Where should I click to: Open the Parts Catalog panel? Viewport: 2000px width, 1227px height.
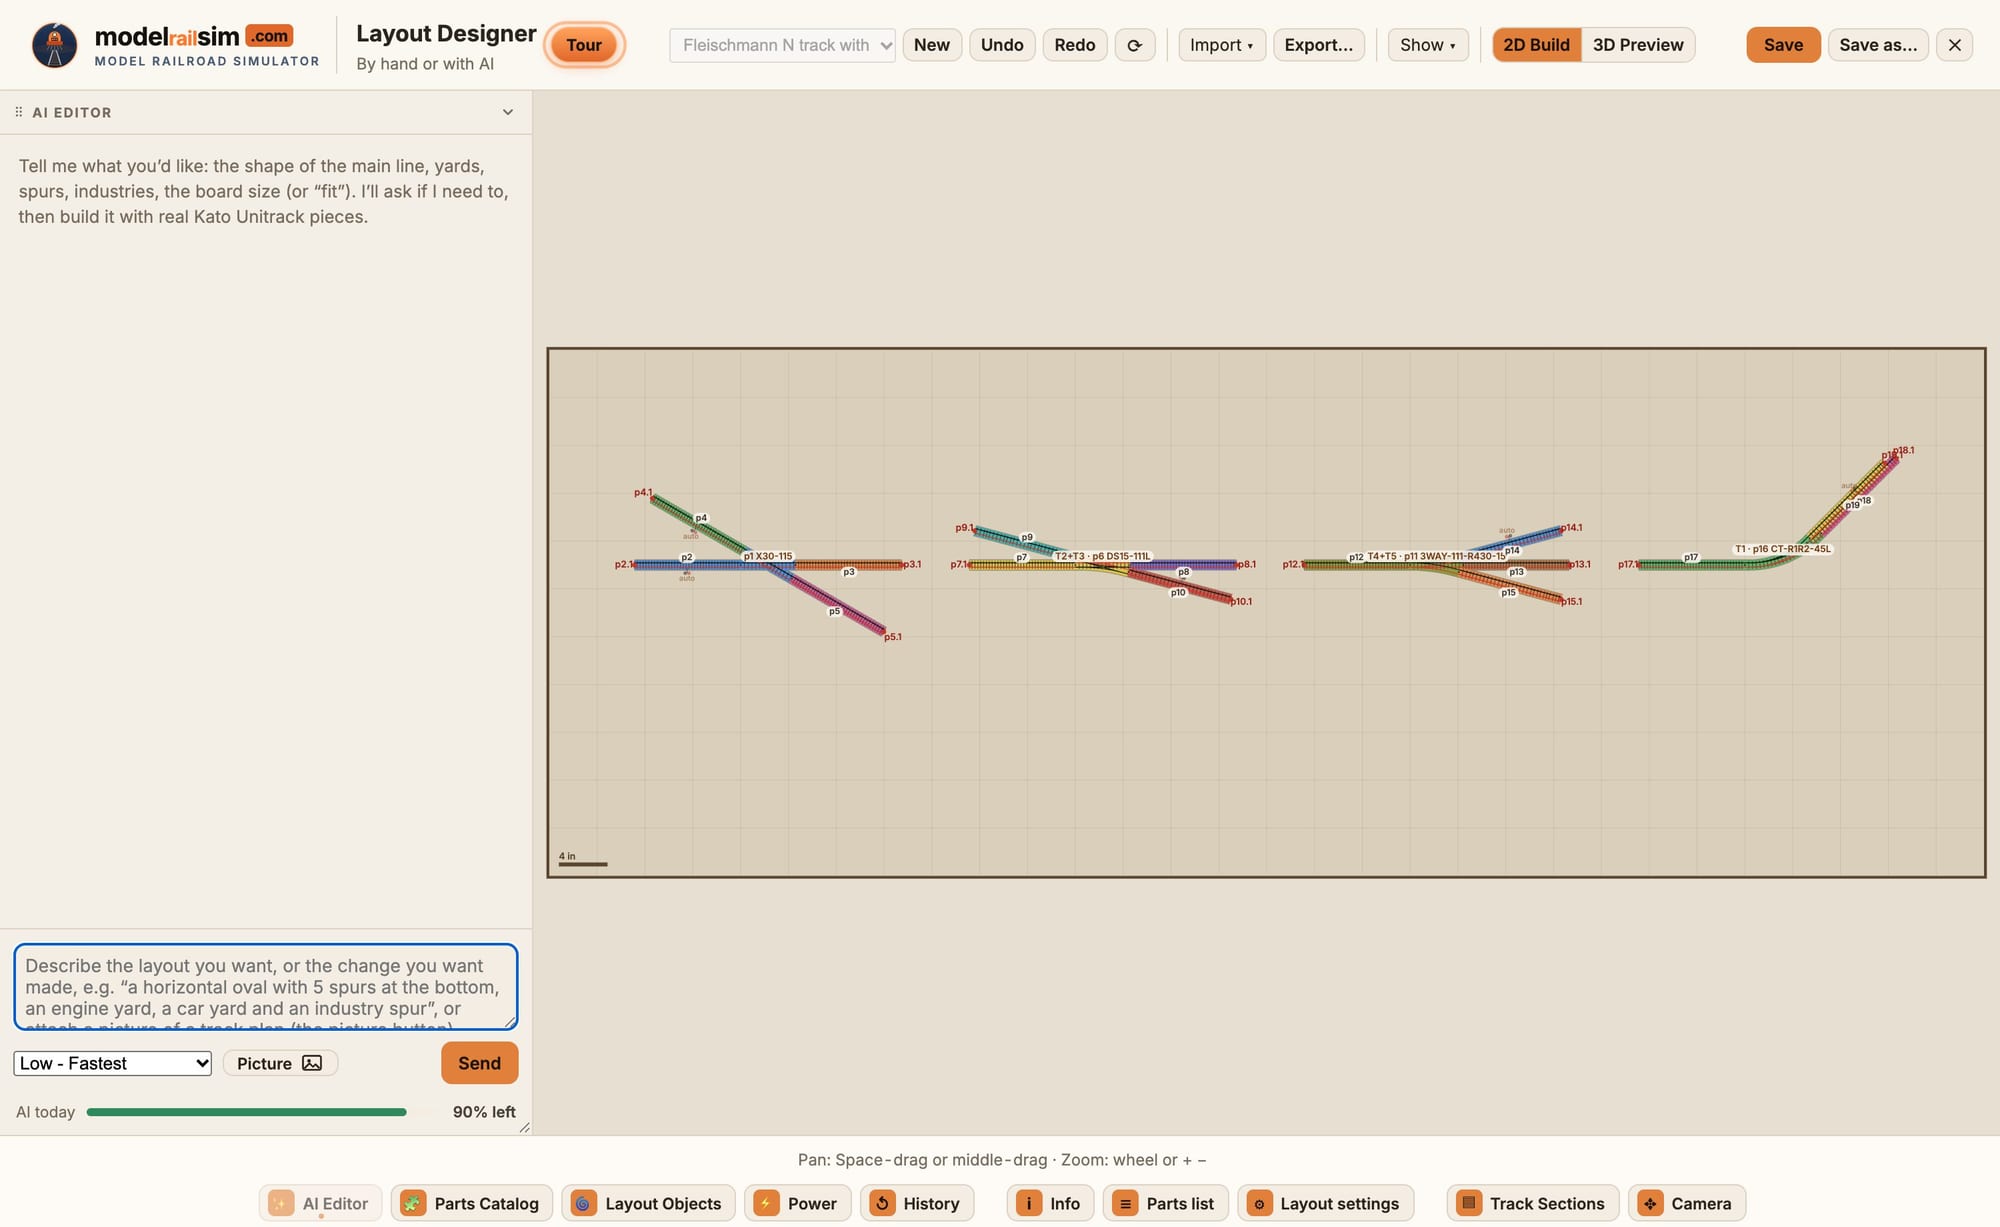tap(472, 1203)
